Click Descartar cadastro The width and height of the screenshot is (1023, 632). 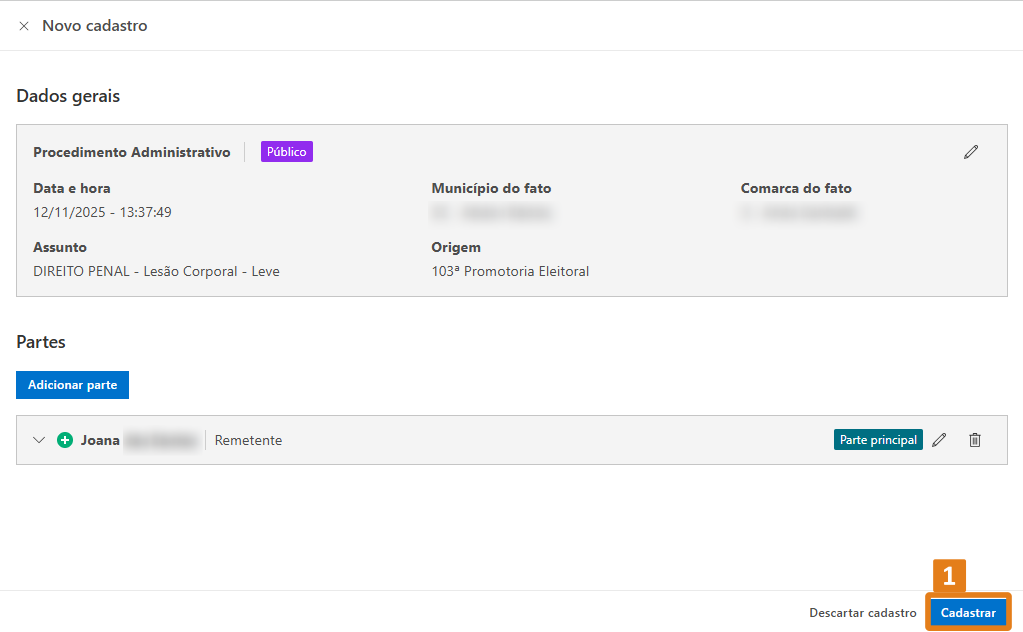[862, 613]
